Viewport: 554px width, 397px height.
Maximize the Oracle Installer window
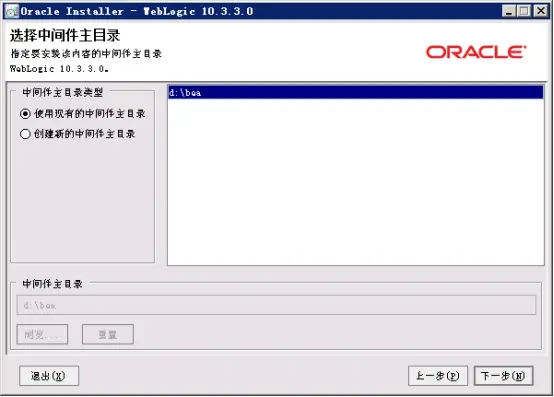(524, 11)
